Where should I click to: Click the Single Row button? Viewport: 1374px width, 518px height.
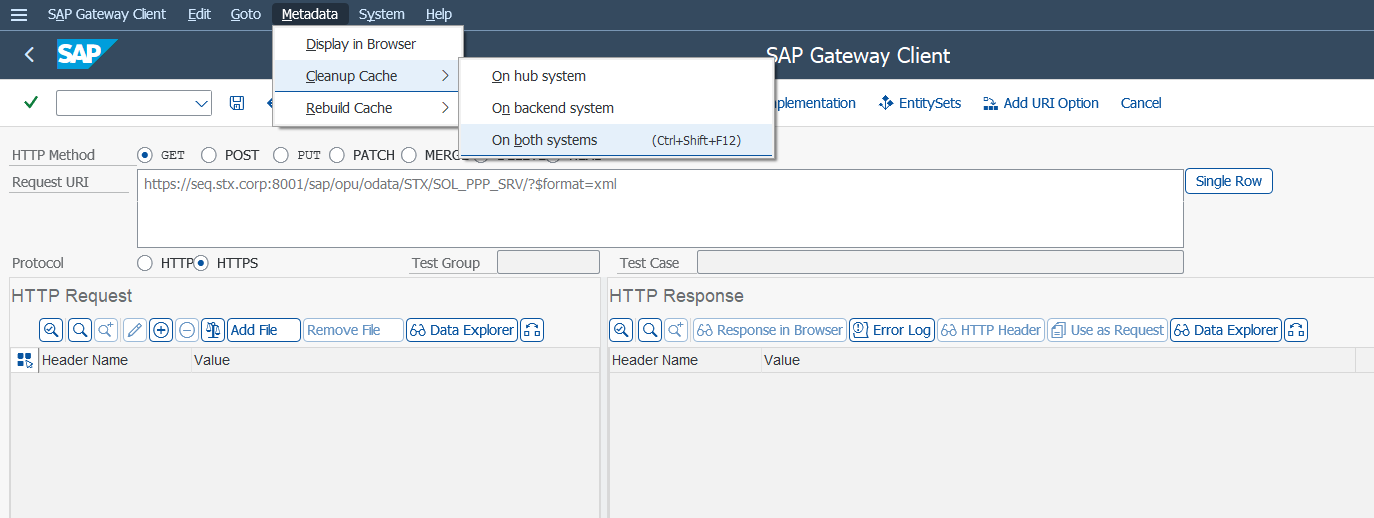[1228, 181]
